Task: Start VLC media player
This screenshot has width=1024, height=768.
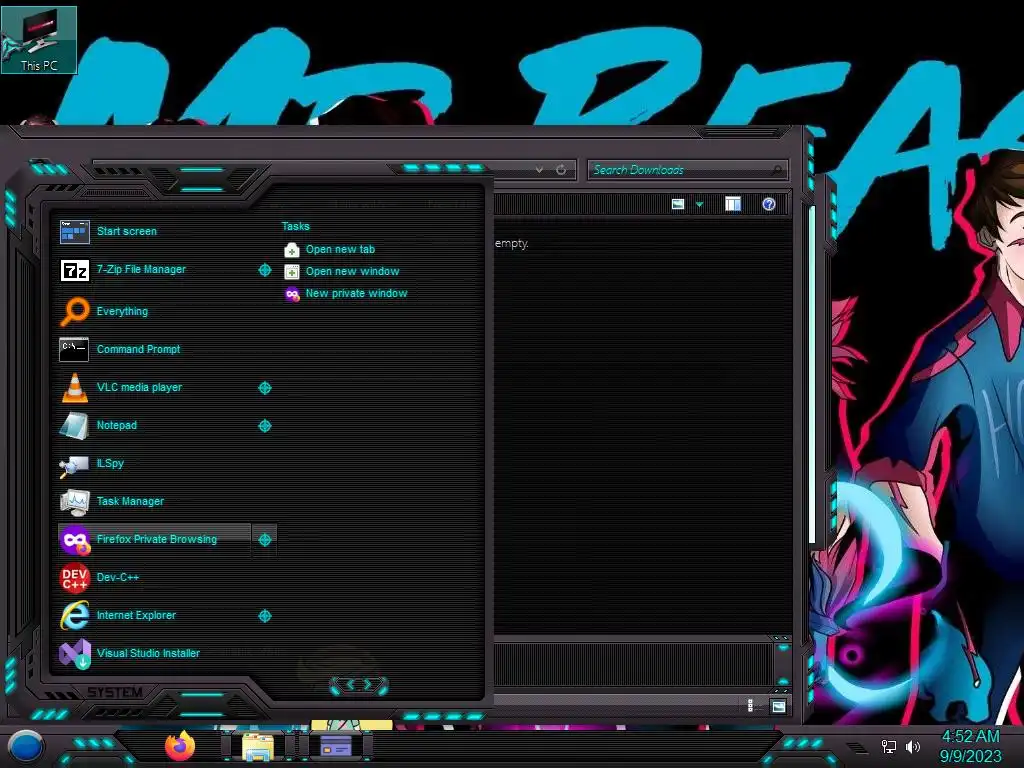Action: (x=154, y=387)
